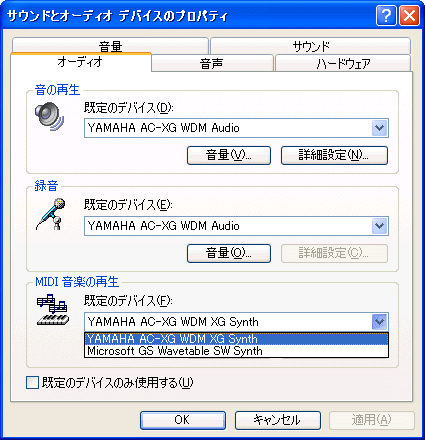Close the dialog with the red X

[x=409, y=16]
